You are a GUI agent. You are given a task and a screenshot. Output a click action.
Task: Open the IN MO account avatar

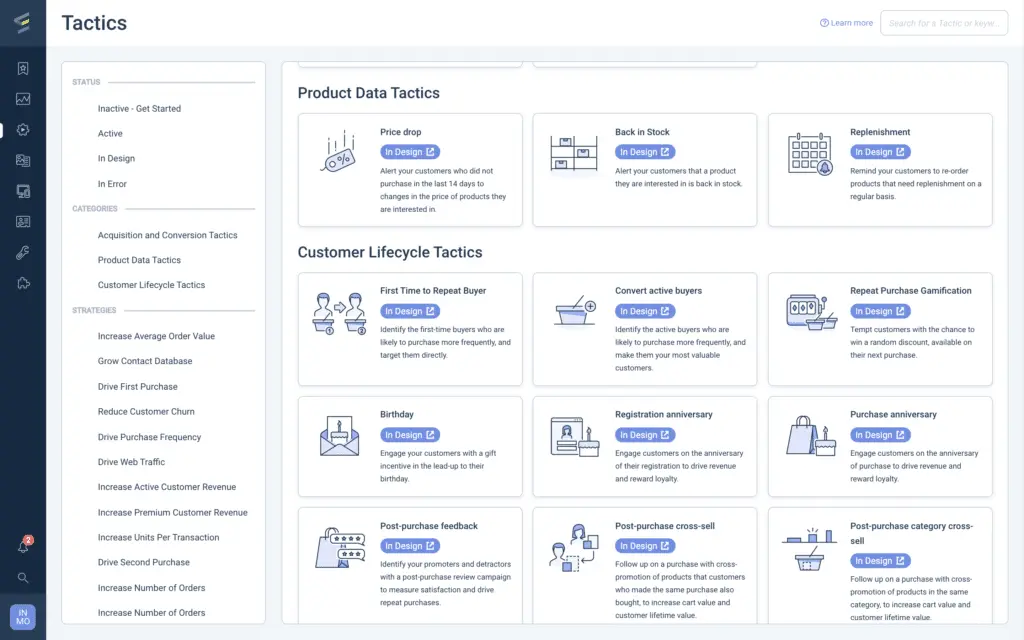[x=23, y=617]
